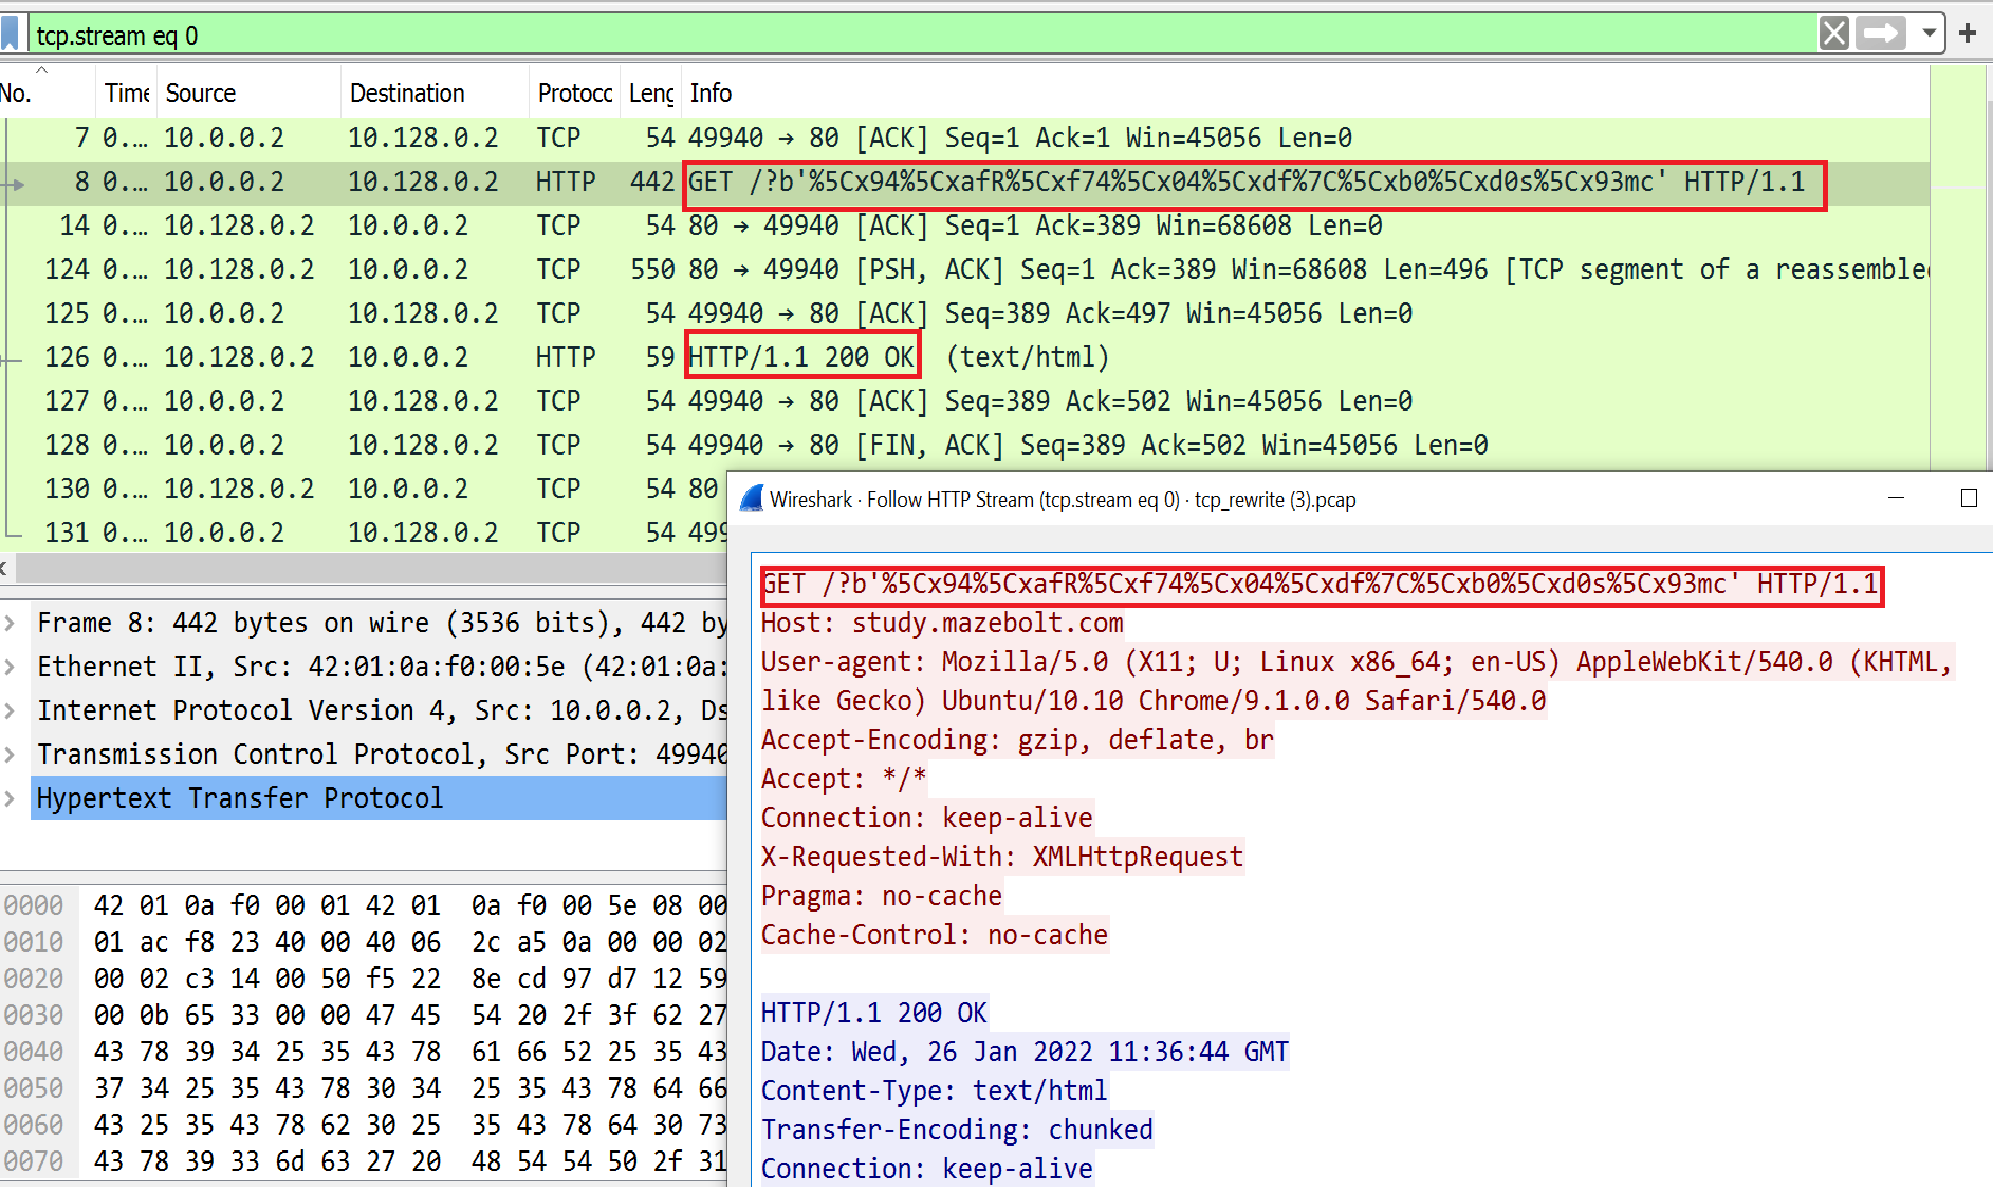
Task: Sort packets by the Source column header
Action: (200, 93)
